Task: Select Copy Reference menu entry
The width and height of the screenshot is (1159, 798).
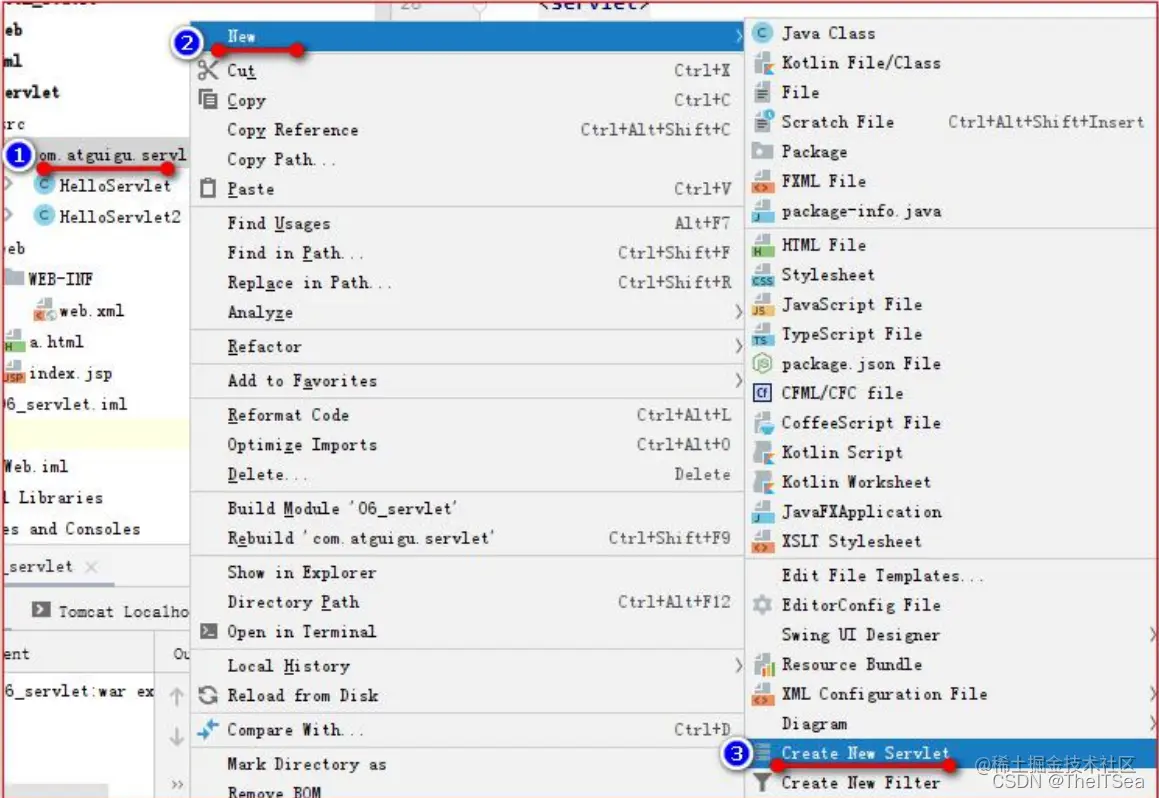Action: pos(467,129)
